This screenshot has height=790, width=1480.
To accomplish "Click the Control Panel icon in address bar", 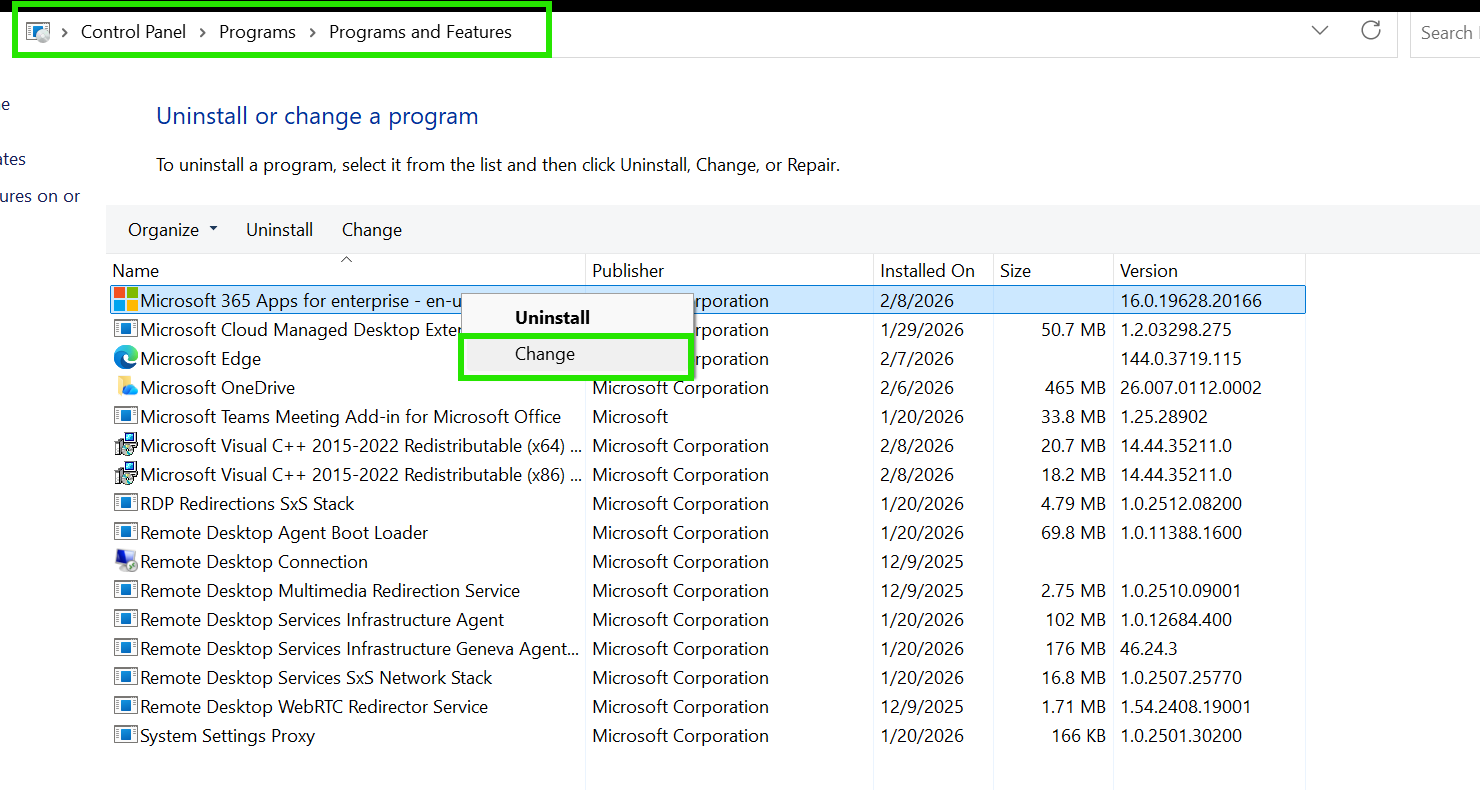I will point(38,32).
